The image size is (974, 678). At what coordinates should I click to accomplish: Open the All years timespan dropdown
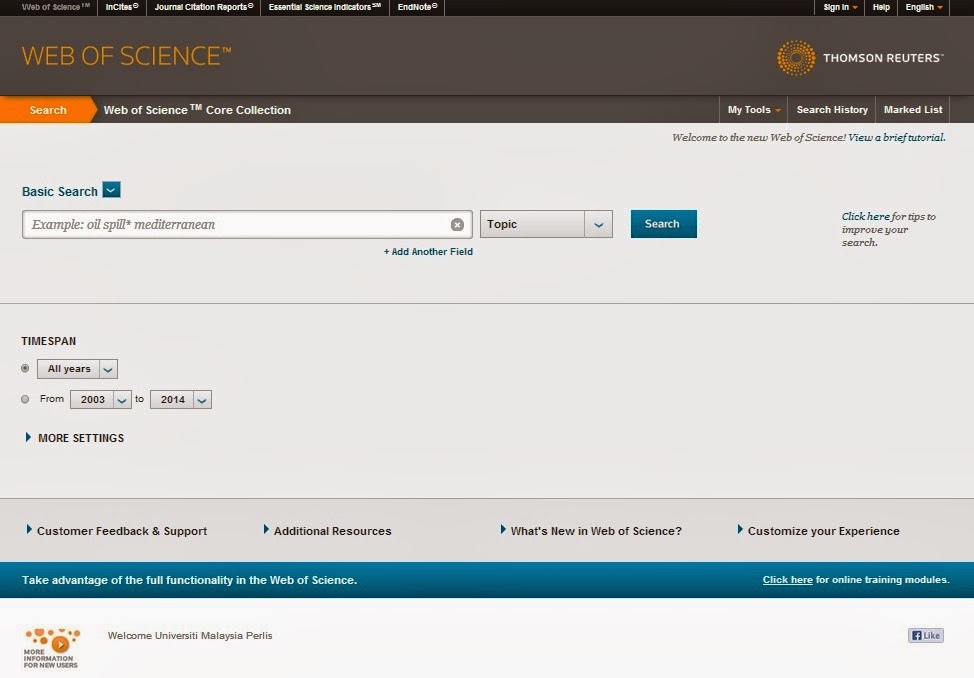point(77,369)
